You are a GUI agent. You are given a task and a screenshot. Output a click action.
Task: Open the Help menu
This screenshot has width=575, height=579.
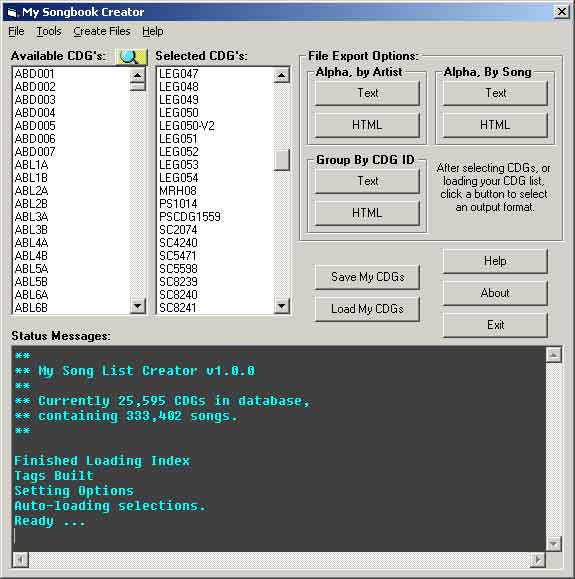[x=153, y=31]
